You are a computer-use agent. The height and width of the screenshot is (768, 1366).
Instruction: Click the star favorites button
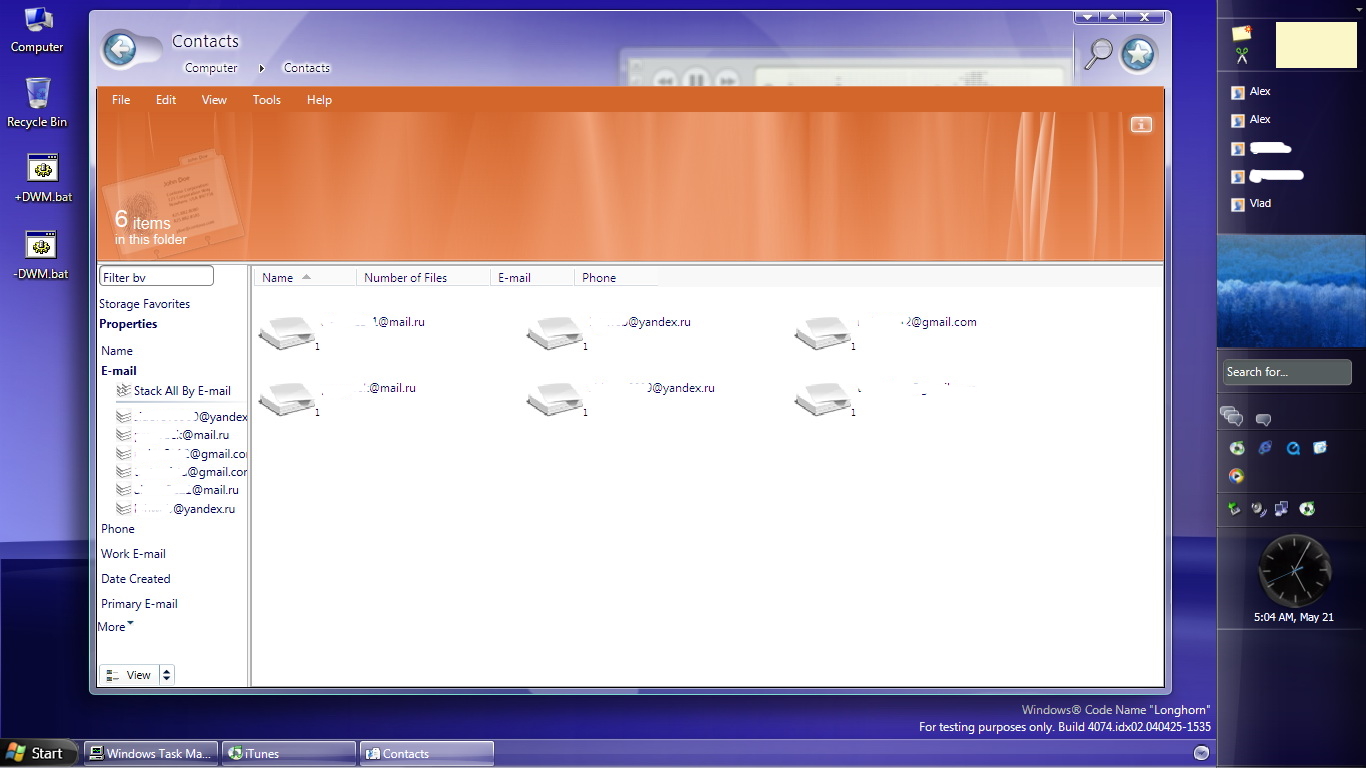click(x=1138, y=54)
